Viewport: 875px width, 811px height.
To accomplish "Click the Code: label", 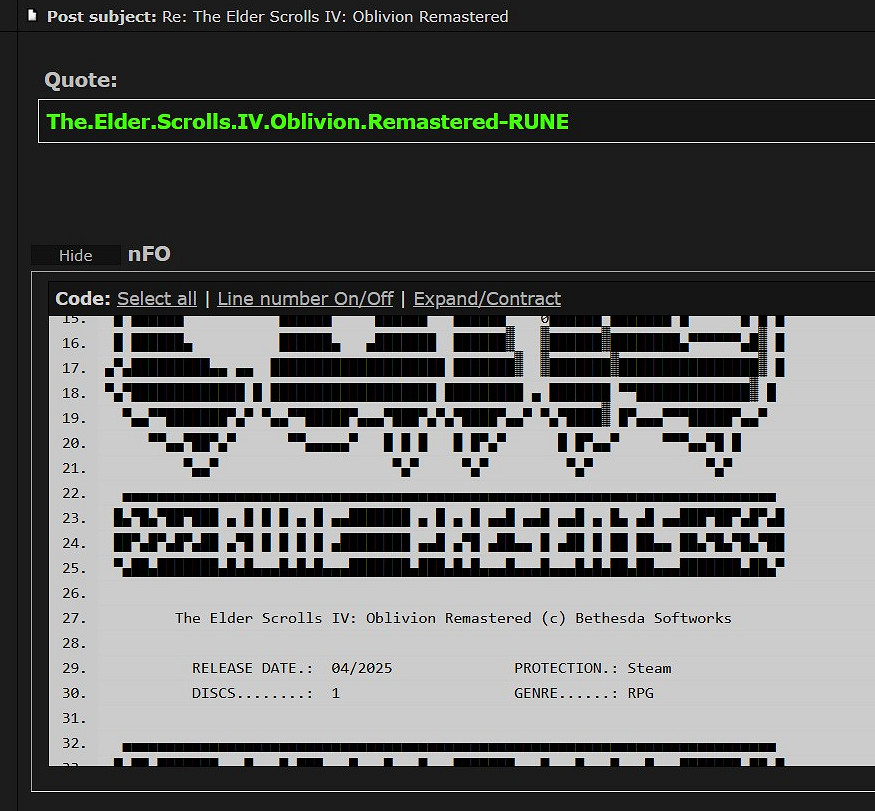I will coord(82,298).
